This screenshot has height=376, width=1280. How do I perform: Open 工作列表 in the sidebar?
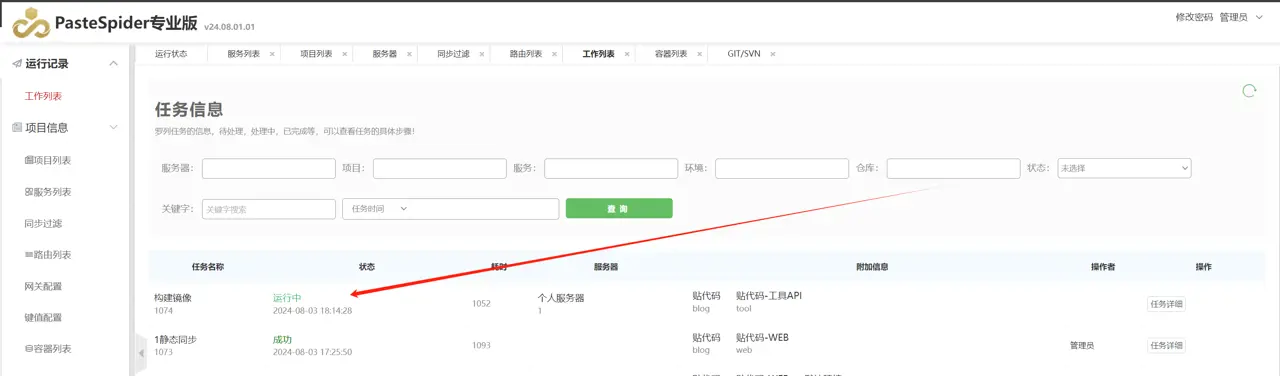coord(43,96)
